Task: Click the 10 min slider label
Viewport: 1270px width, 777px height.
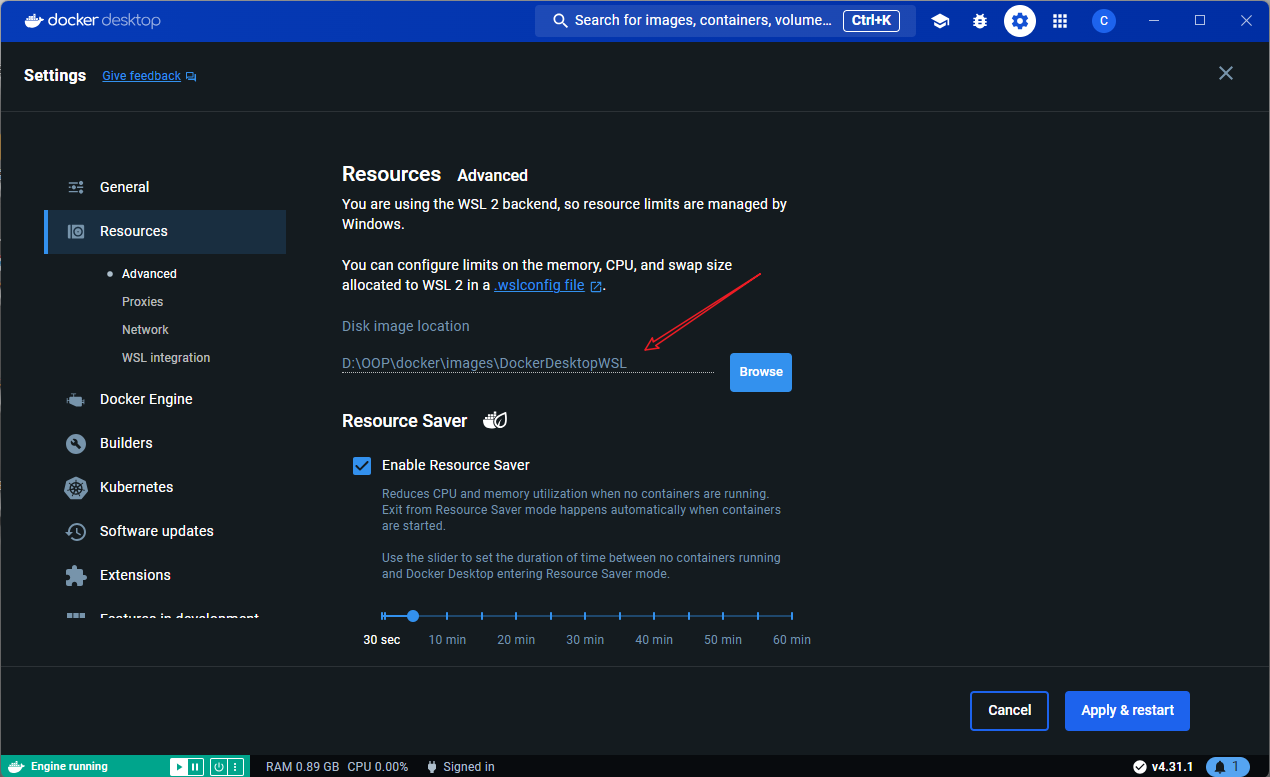Action: [x=448, y=640]
